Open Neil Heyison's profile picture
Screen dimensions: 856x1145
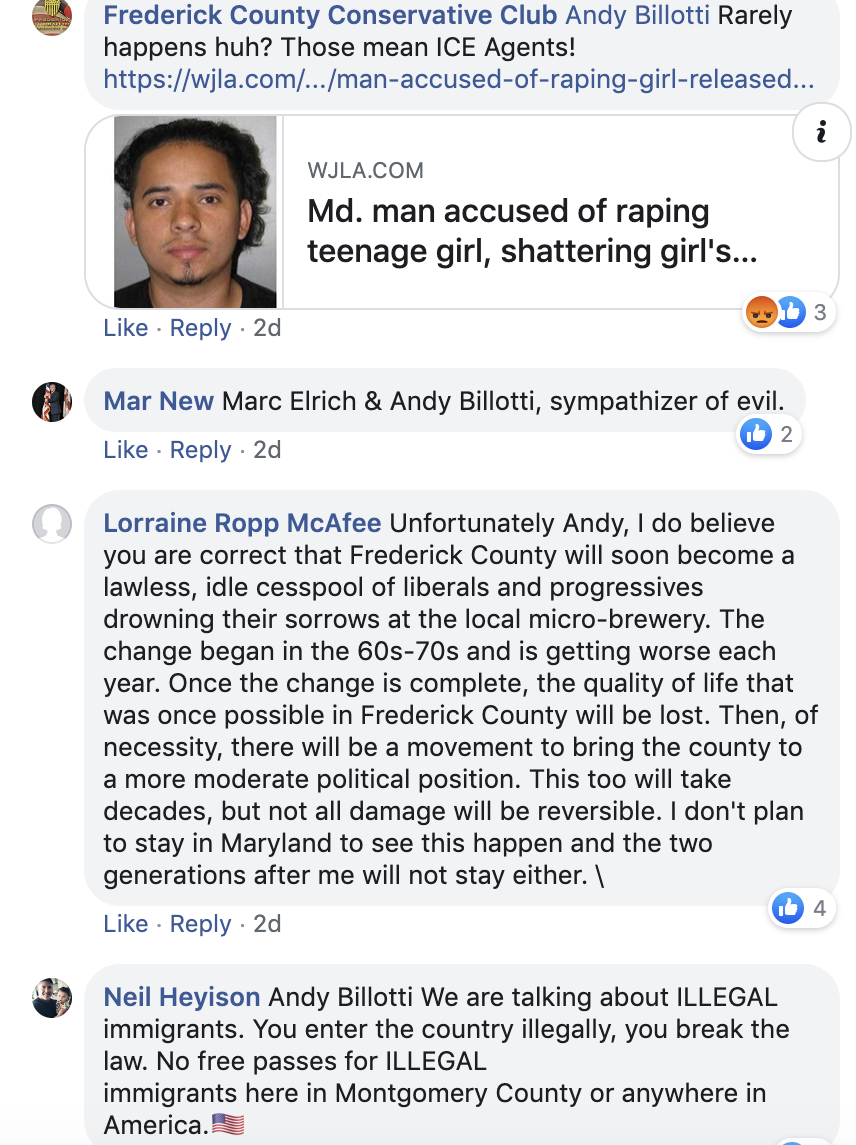[52, 997]
